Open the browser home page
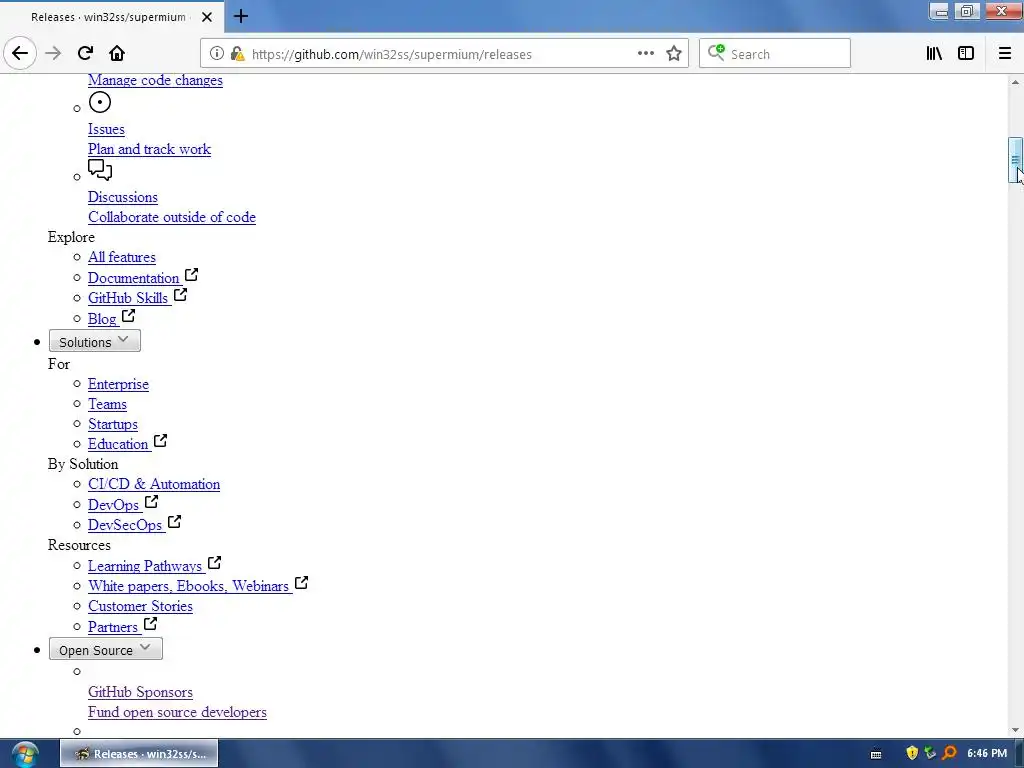 click(x=117, y=54)
